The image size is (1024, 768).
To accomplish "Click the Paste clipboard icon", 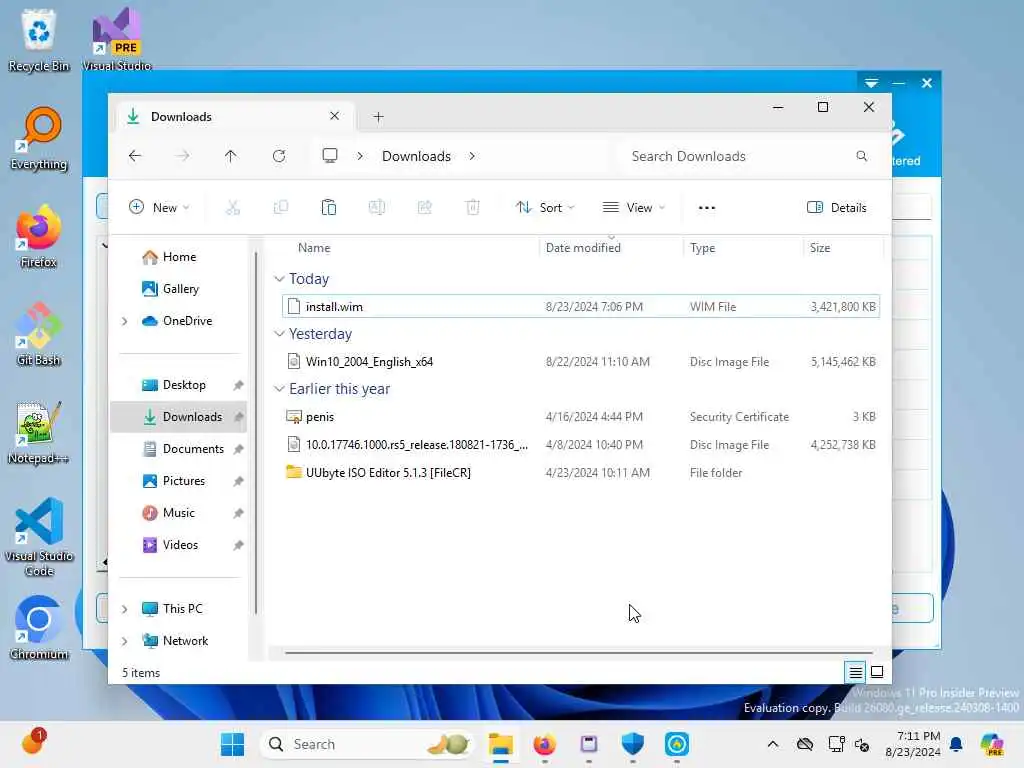I will click(x=328, y=208).
